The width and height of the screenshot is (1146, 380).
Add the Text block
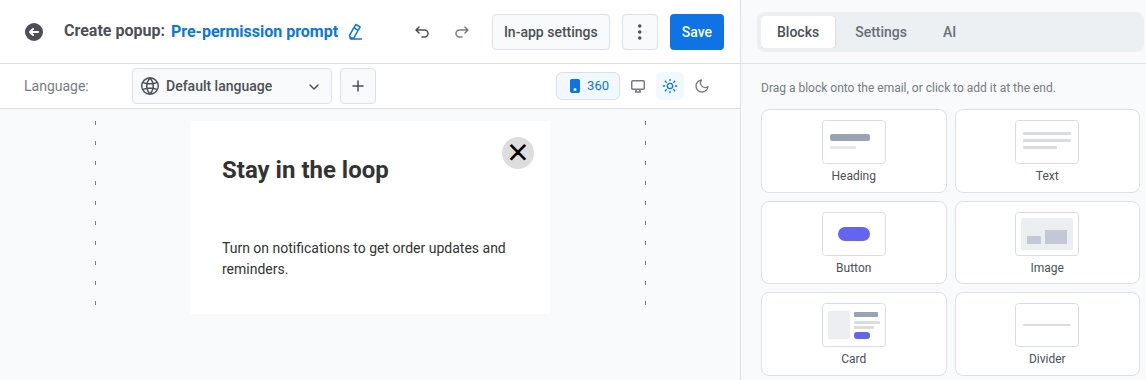(x=1047, y=151)
